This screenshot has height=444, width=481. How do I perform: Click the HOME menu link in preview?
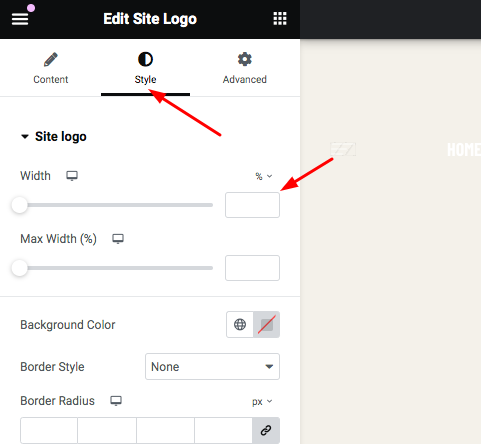click(x=464, y=149)
